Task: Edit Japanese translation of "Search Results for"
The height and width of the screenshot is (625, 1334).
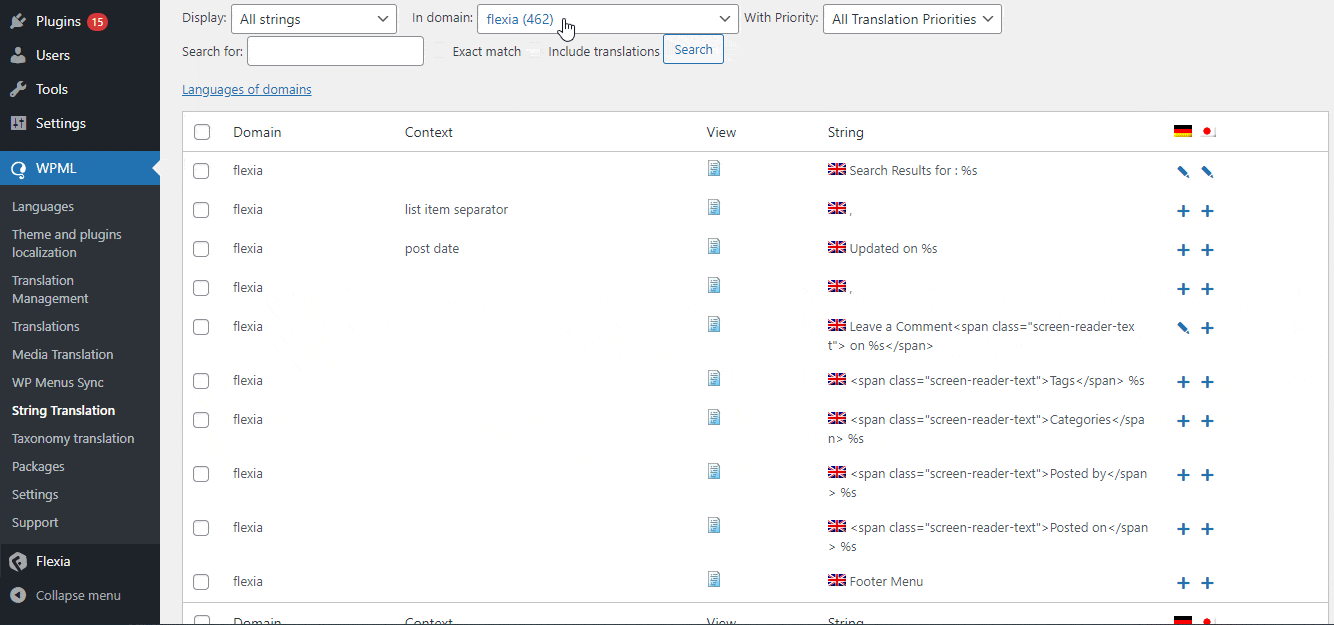Action: pyautogui.click(x=1207, y=172)
